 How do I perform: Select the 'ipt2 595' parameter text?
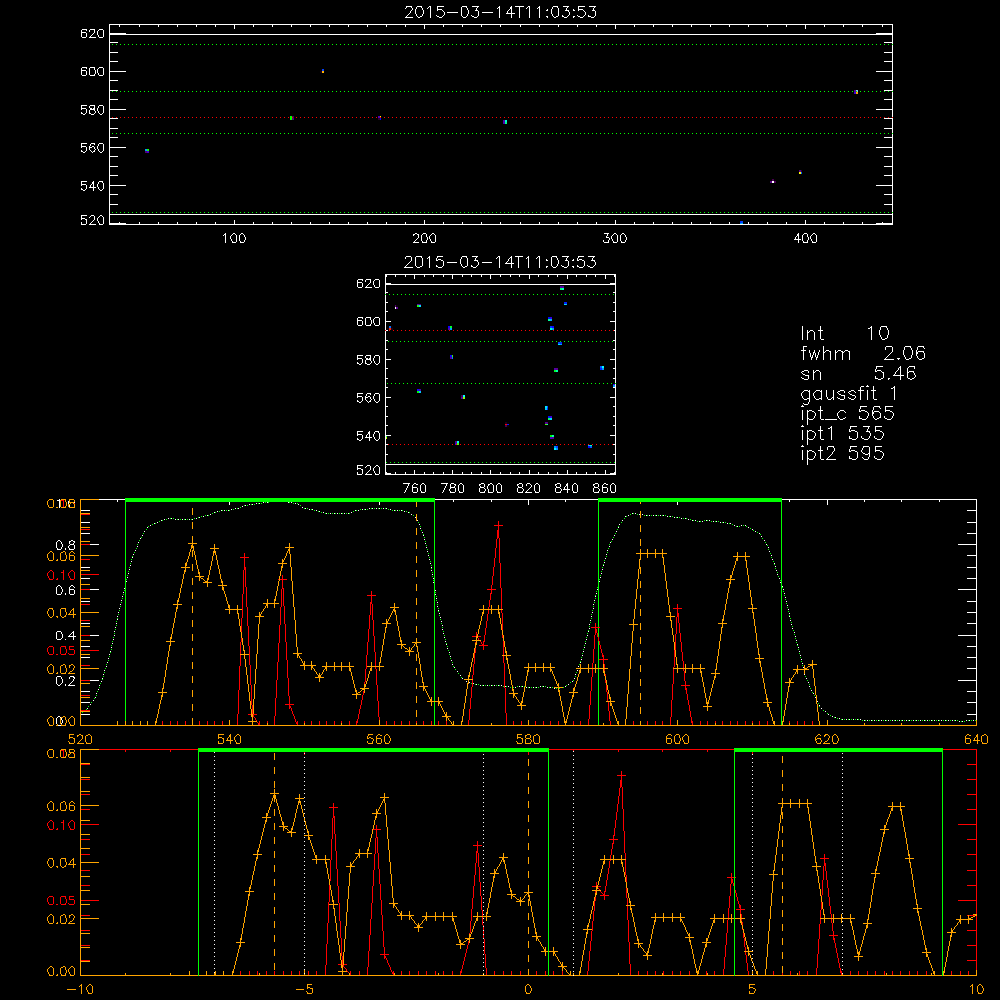[842, 453]
